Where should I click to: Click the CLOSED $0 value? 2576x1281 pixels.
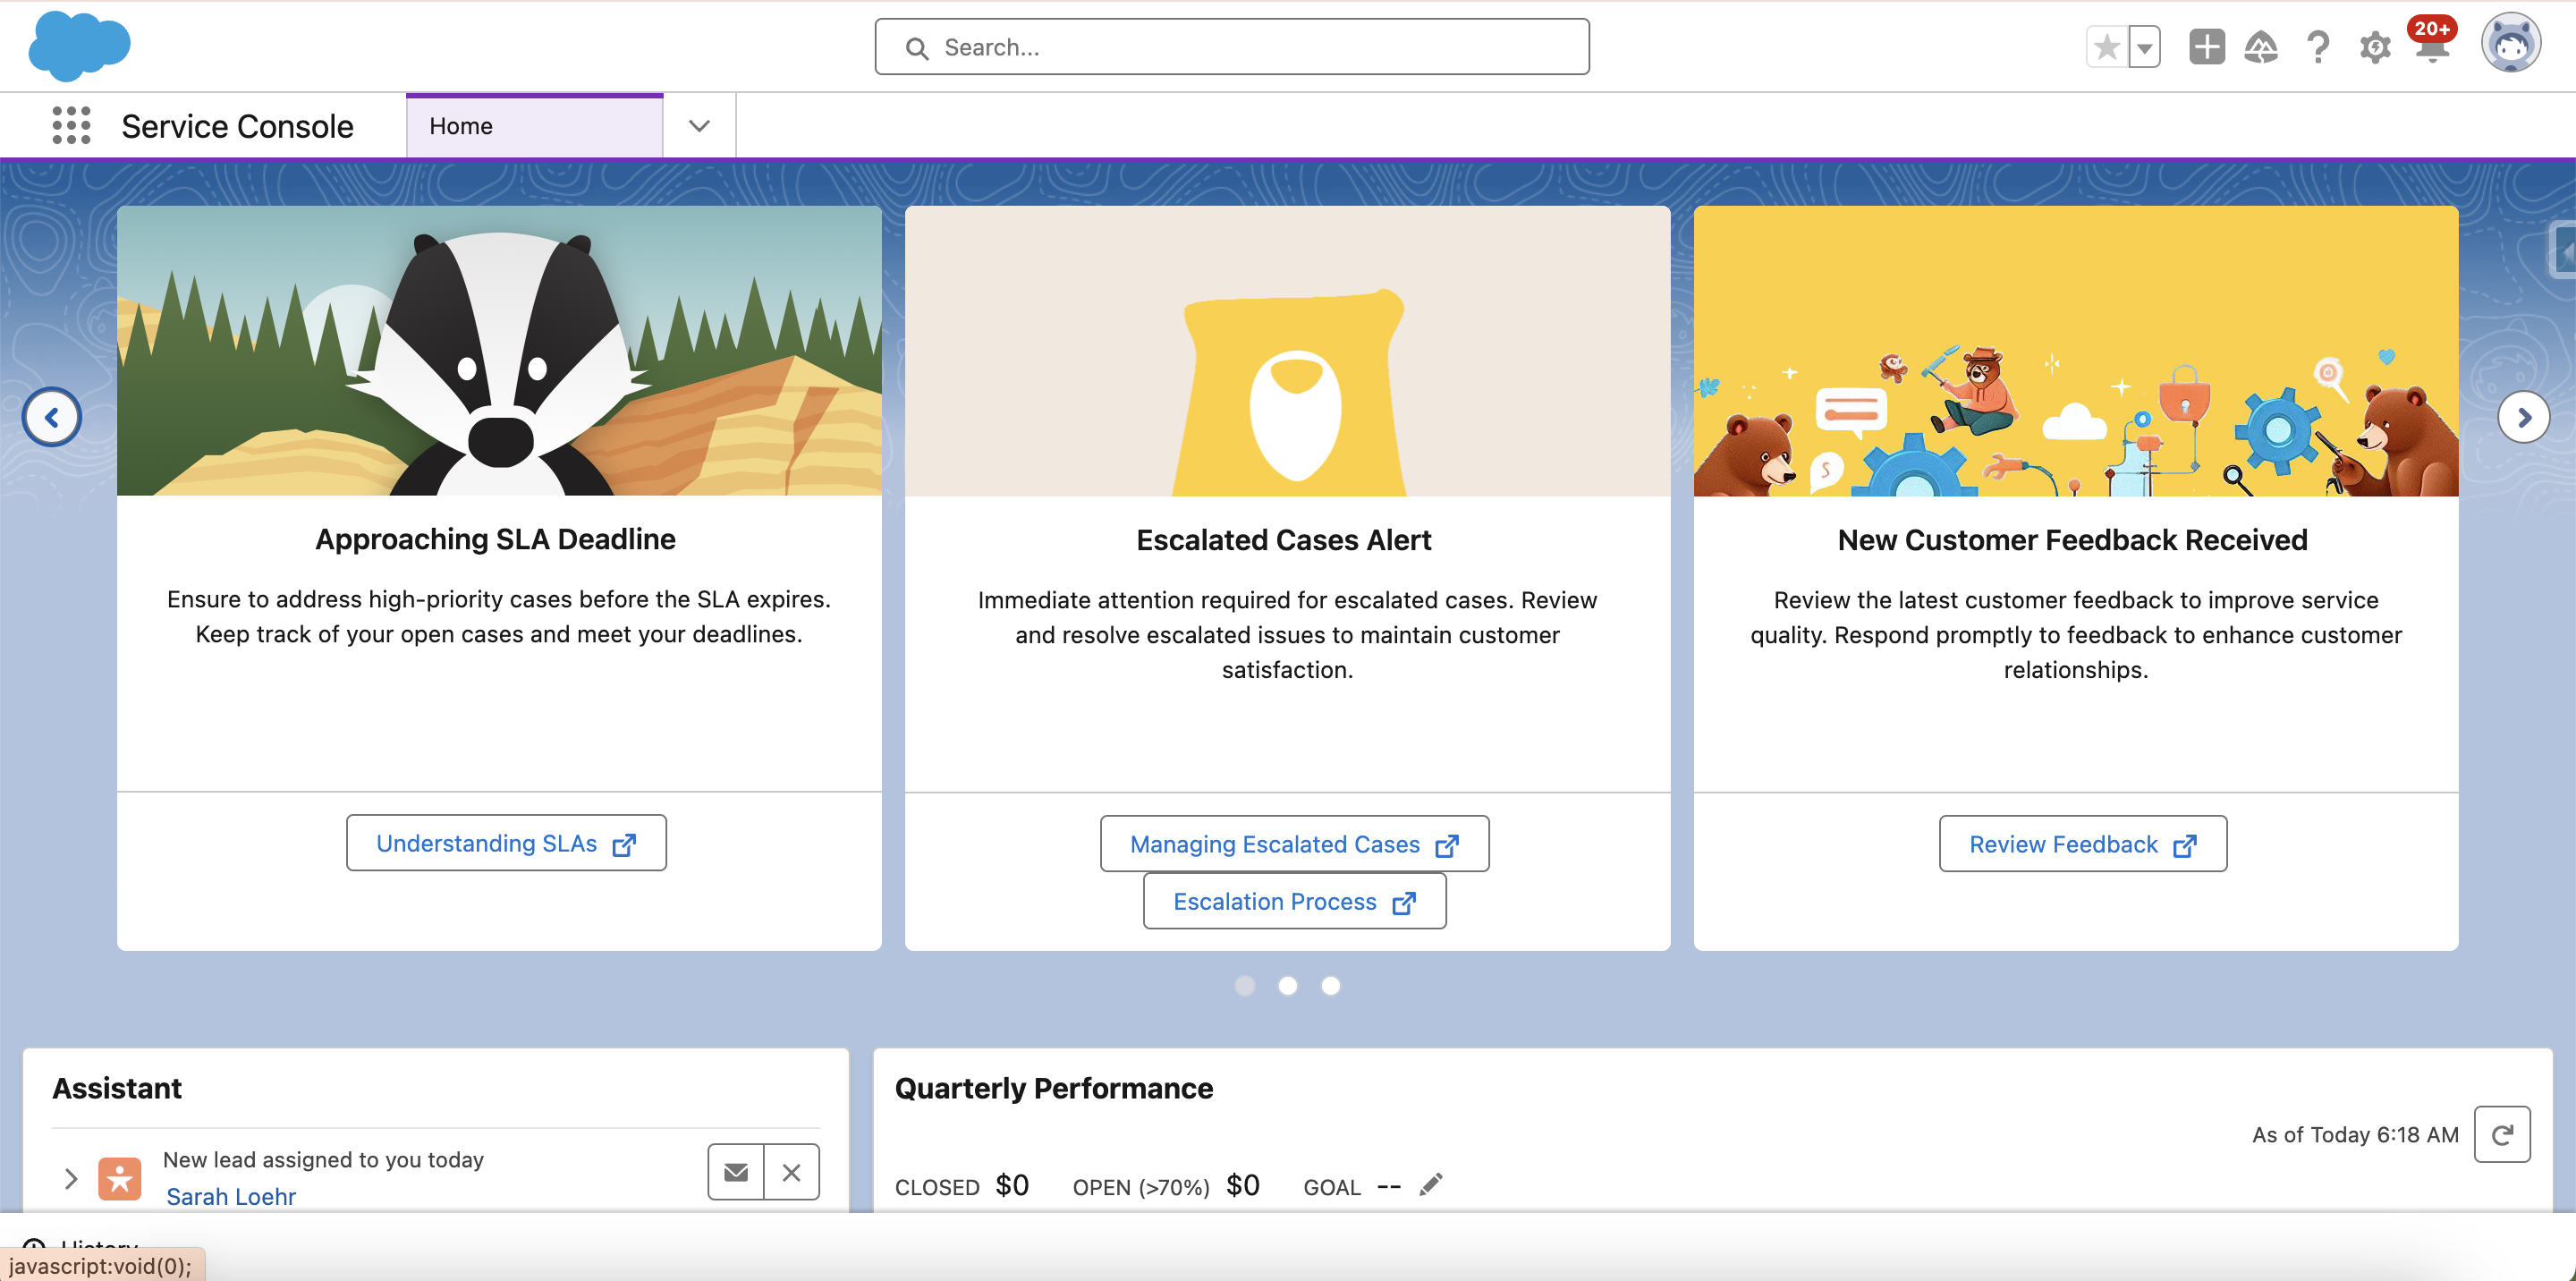[1012, 1186]
